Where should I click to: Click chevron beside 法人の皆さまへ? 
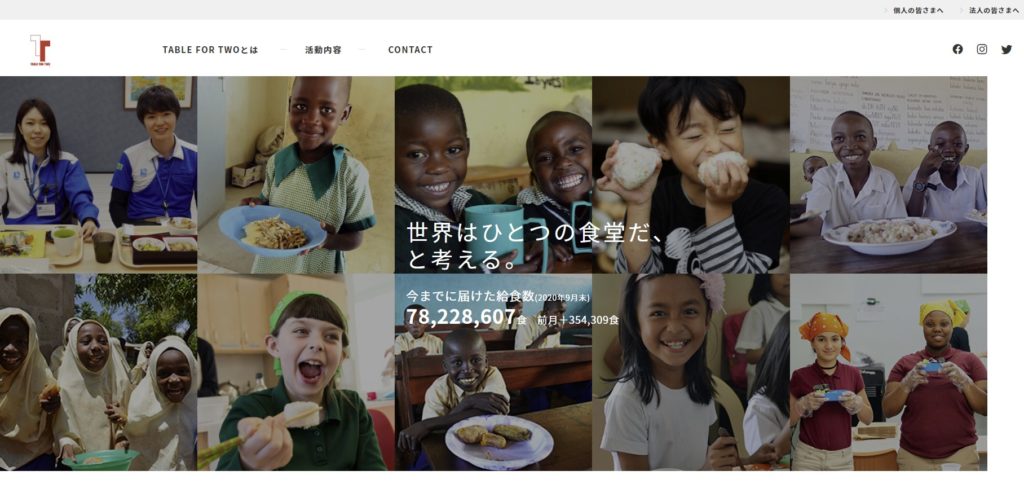point(962,10)
